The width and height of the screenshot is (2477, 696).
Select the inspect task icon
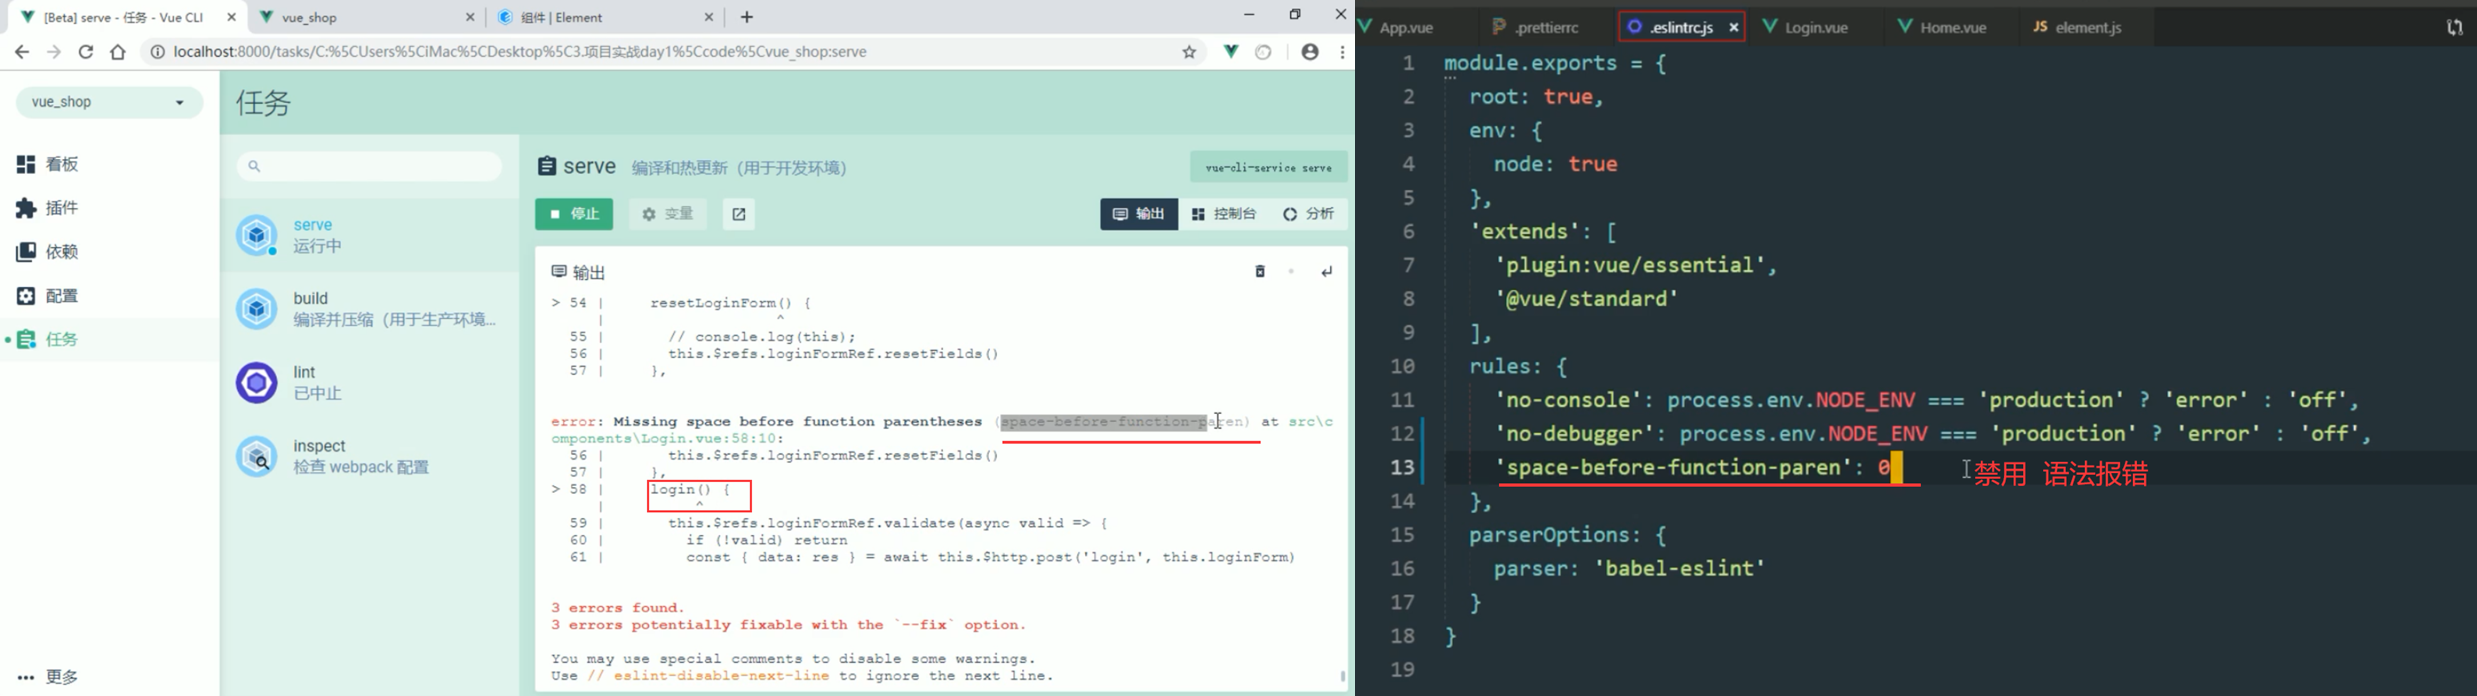click(x=256, y=456)
